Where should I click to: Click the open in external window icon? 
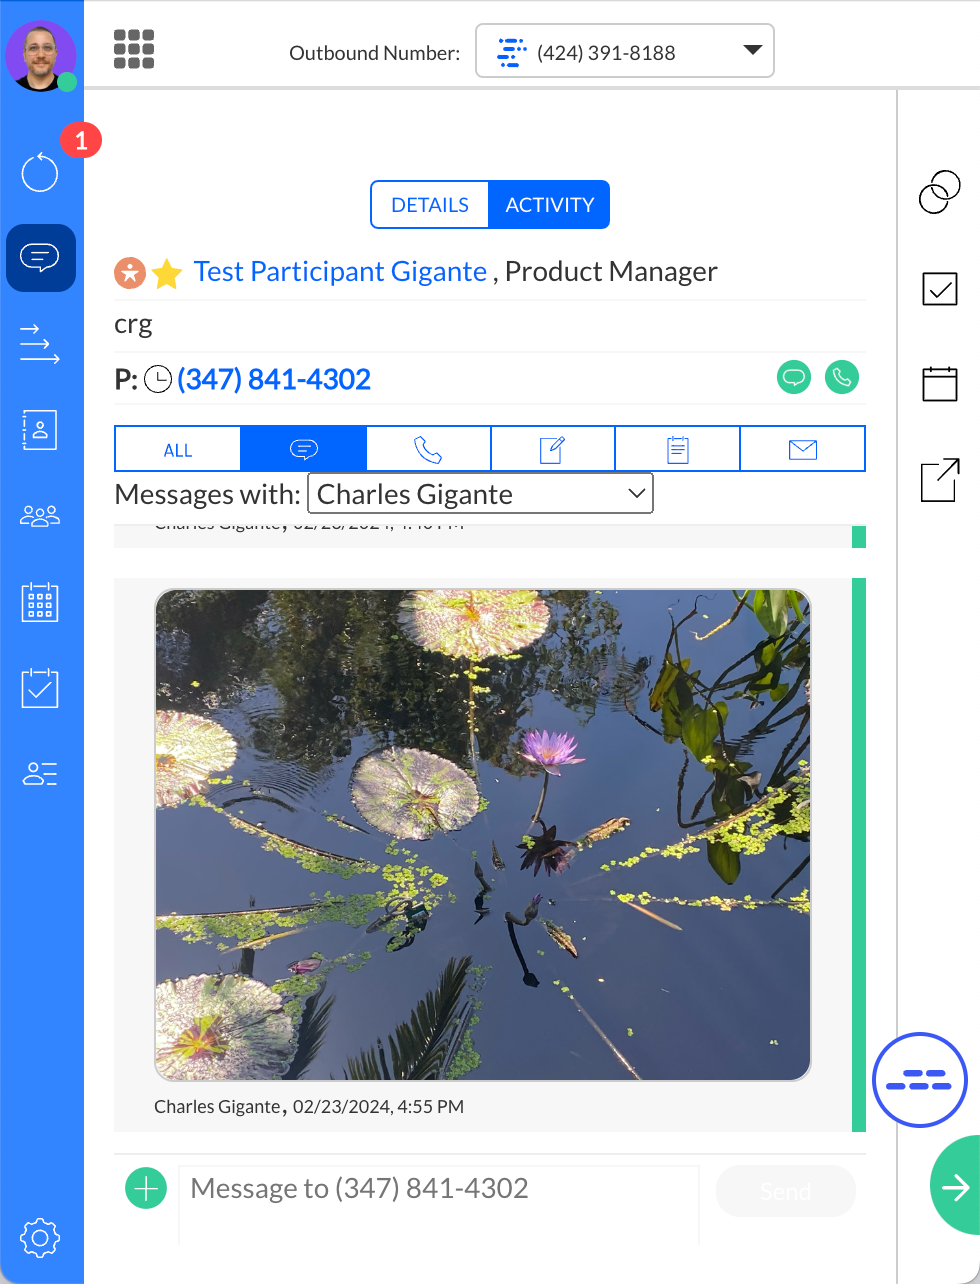(x=939, y=480)
